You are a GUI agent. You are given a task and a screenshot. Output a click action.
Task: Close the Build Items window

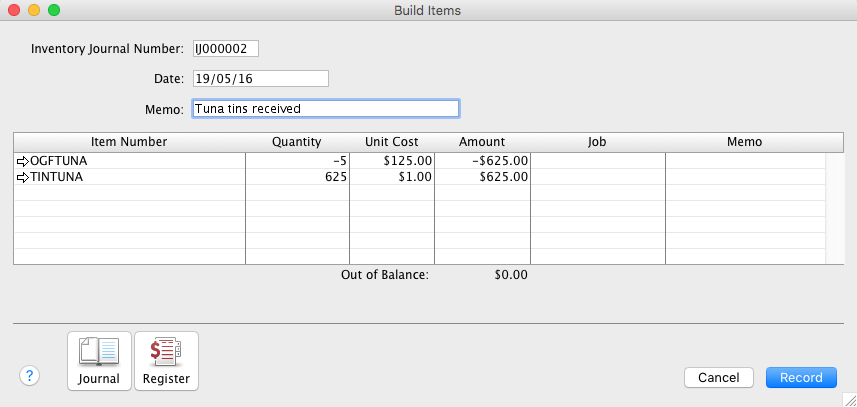pyautogui.click(x=14, y=10)
